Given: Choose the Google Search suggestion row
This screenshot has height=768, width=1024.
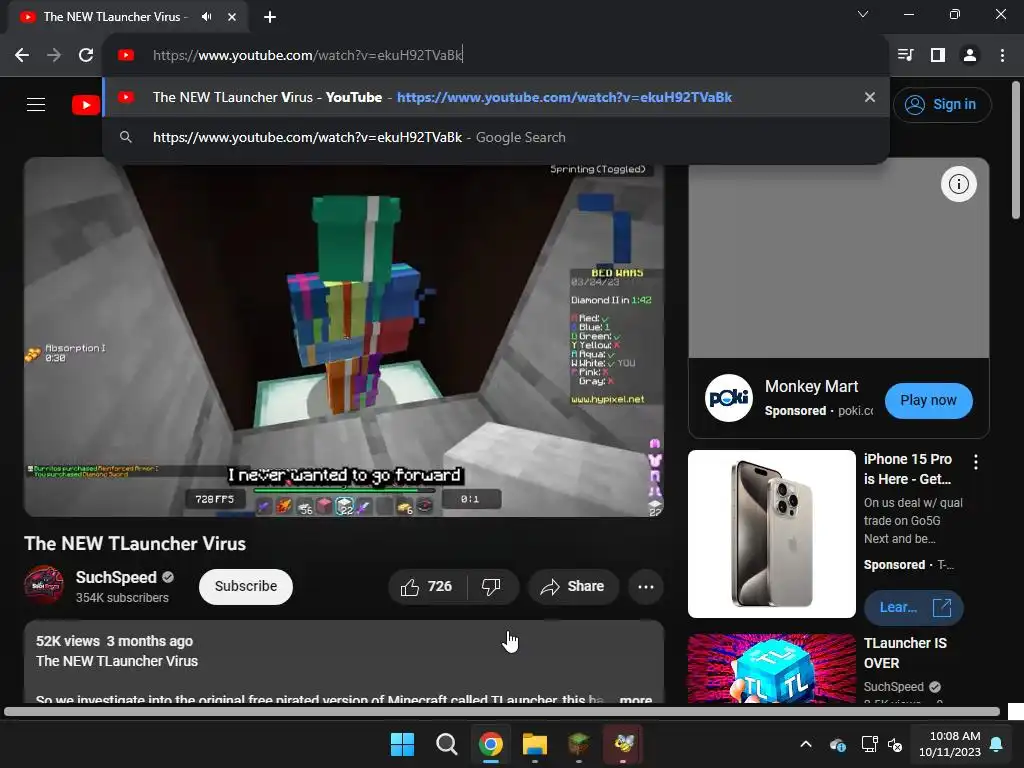Looking at the screenshot, I should pos(496,137).
